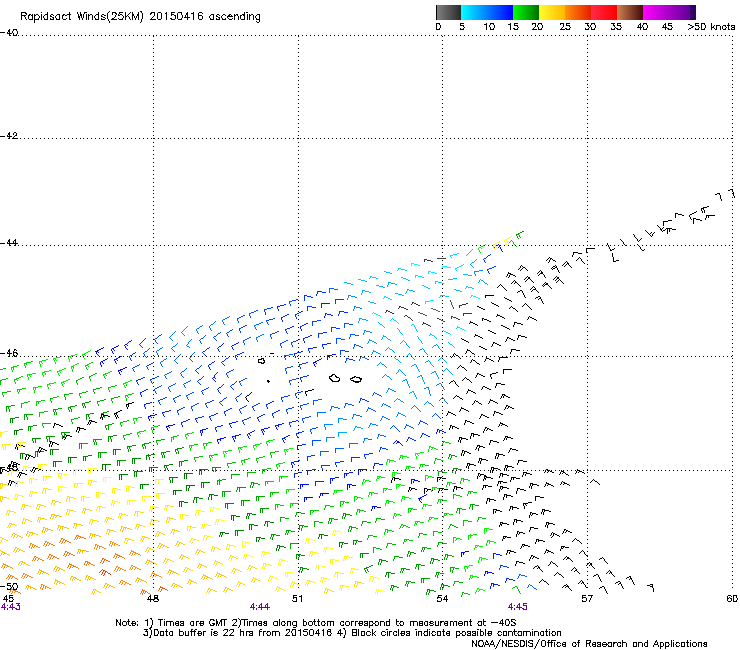Click the latitude axis label -40
Viewport: 740px width, 650px height.
(9, 33)
